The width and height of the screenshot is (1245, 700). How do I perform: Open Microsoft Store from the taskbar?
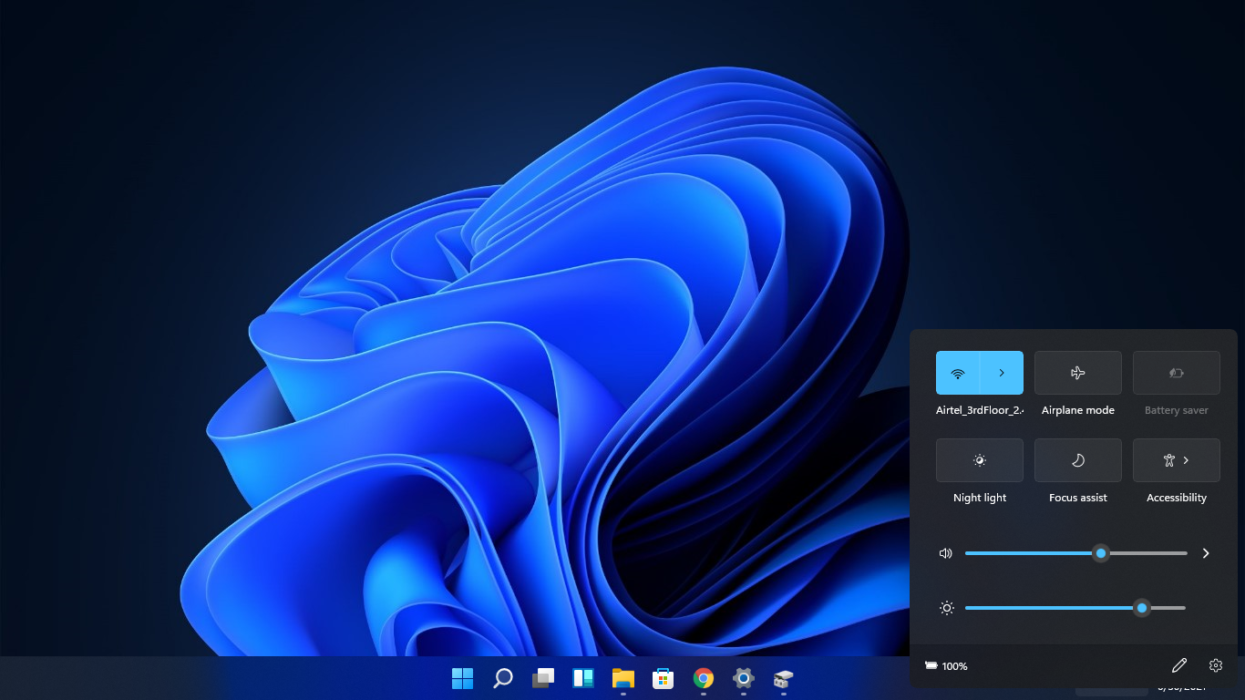click(663, 679)
